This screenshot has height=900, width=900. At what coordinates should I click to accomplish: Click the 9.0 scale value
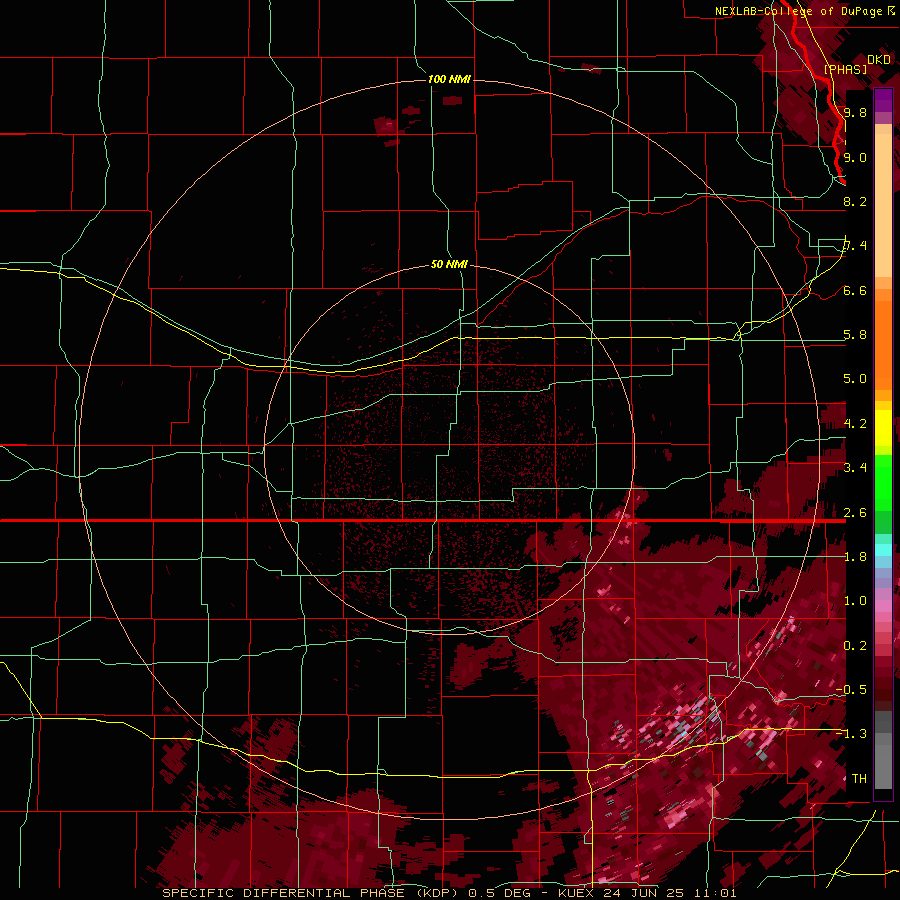click(x=855, y=157)
